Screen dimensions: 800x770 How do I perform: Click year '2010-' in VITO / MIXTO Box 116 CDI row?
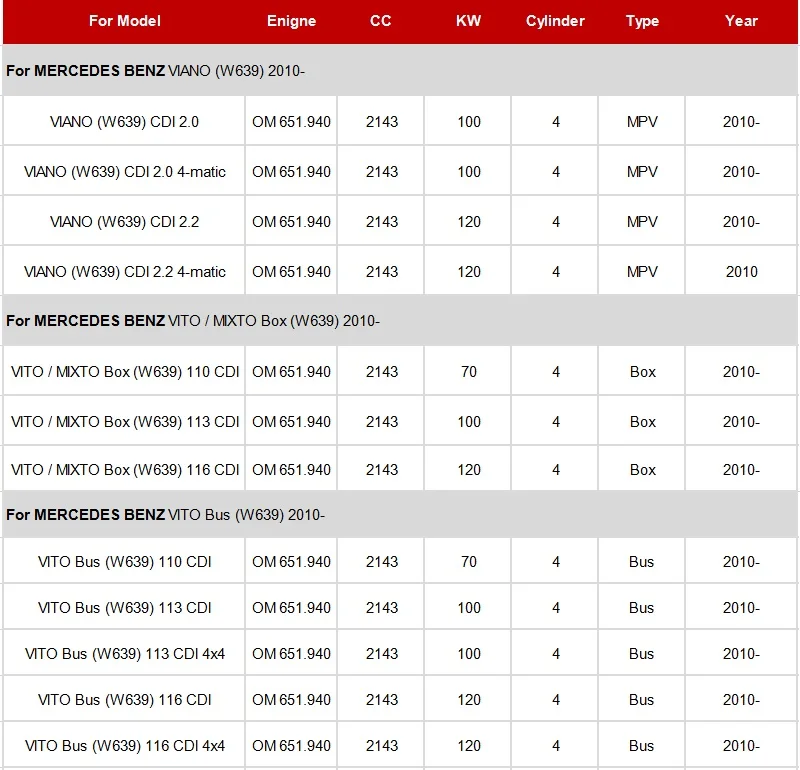741,469
